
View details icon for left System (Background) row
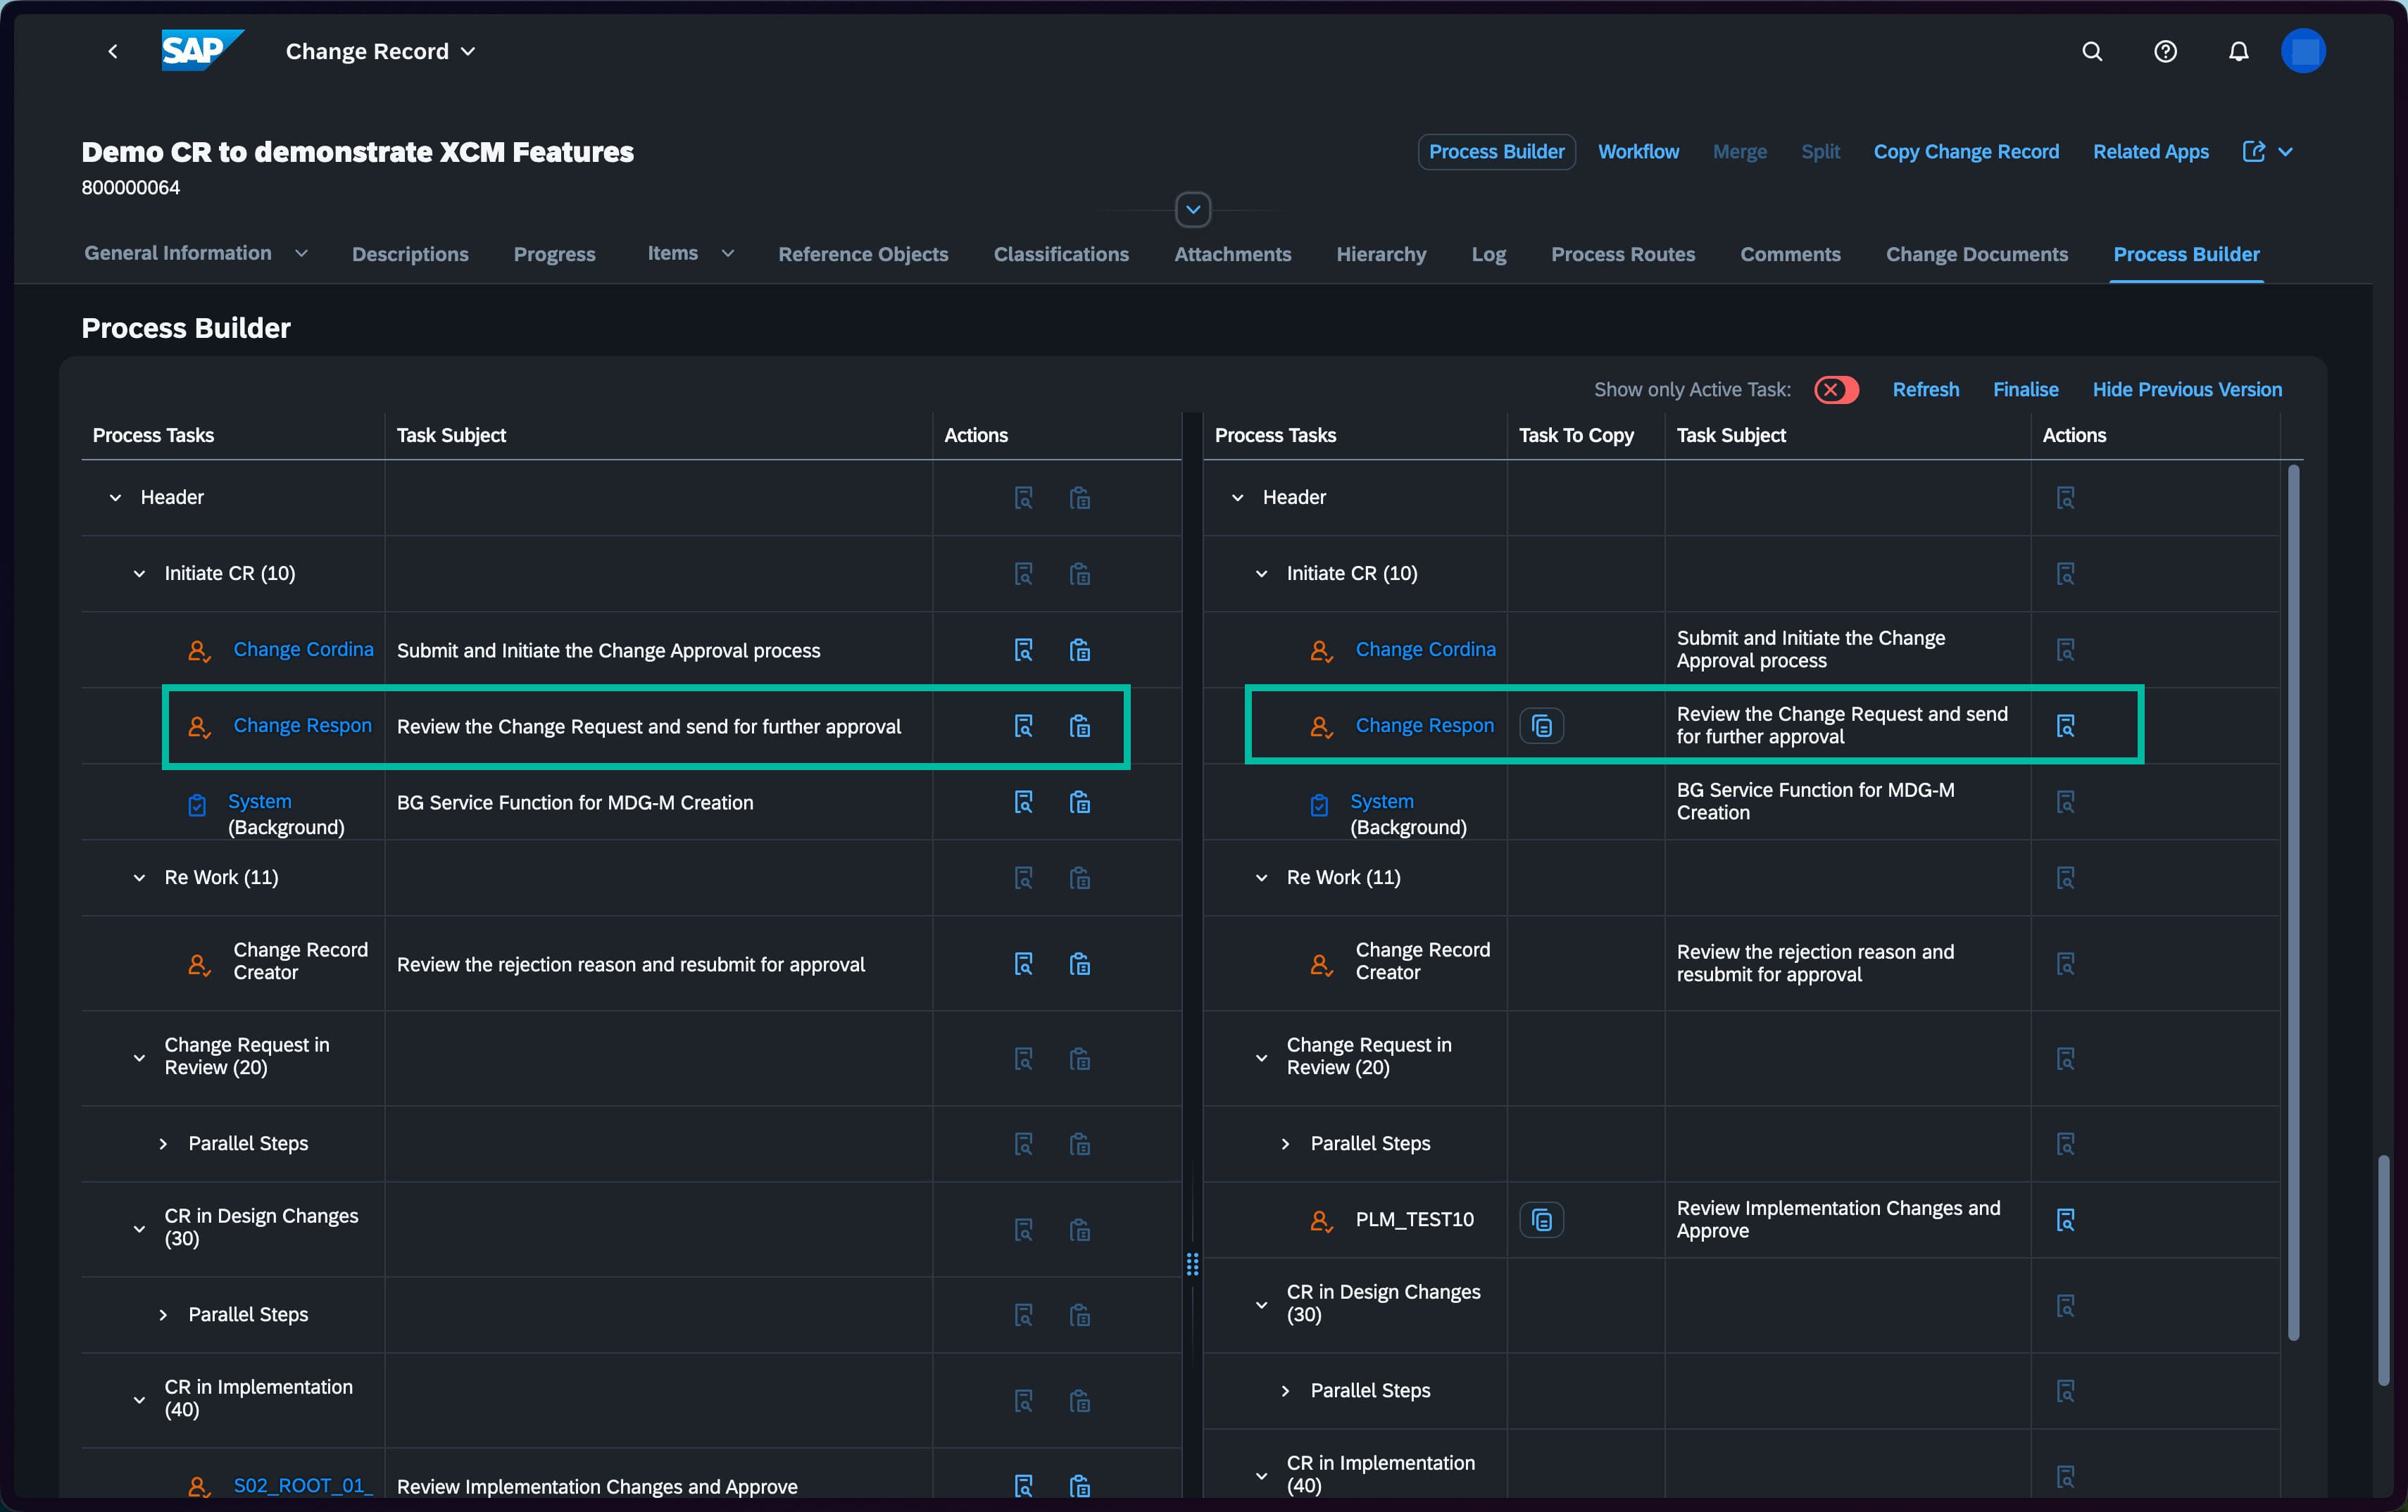click(x=1023, y=802)
